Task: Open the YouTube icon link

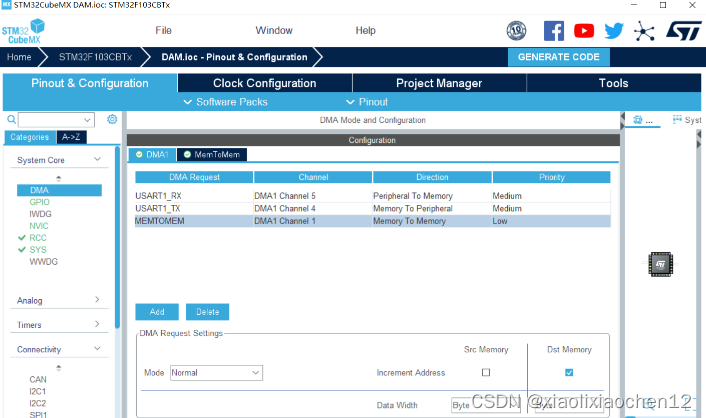Action: click(584, 31)
